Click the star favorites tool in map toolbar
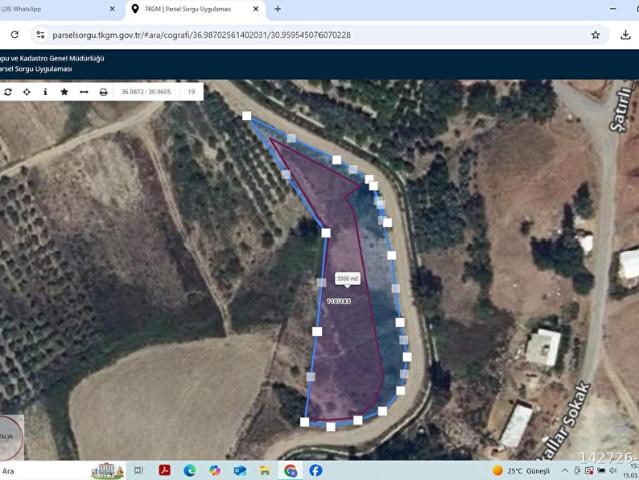Viewport: 639px width, 480px height. pyautogui.click(x=65, y=91)
